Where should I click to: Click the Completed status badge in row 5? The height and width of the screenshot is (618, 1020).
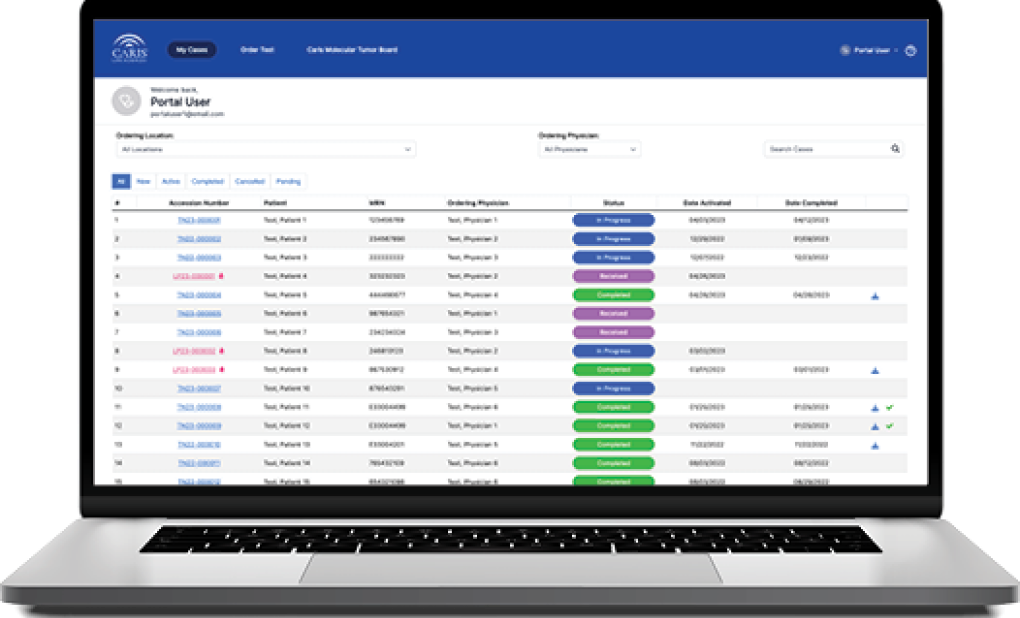(x=613, y=295)
